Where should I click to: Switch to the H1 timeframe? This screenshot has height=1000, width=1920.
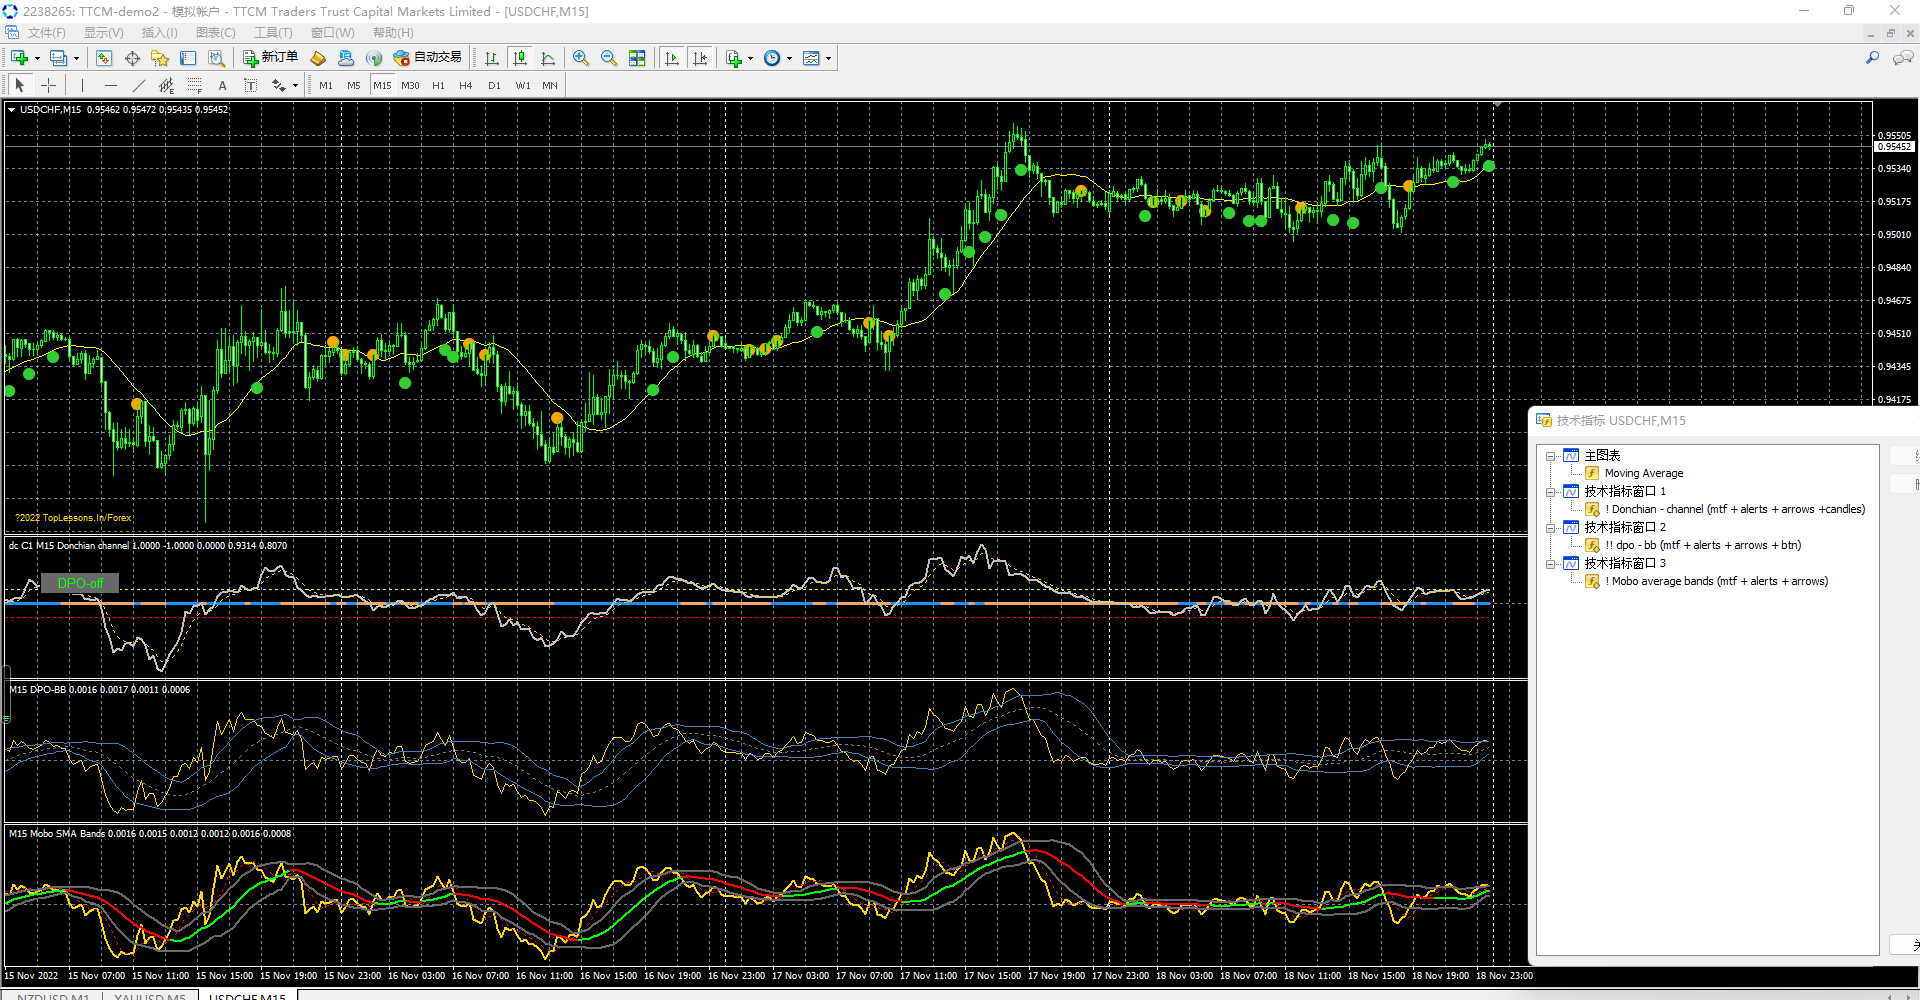tap(438, 85)
